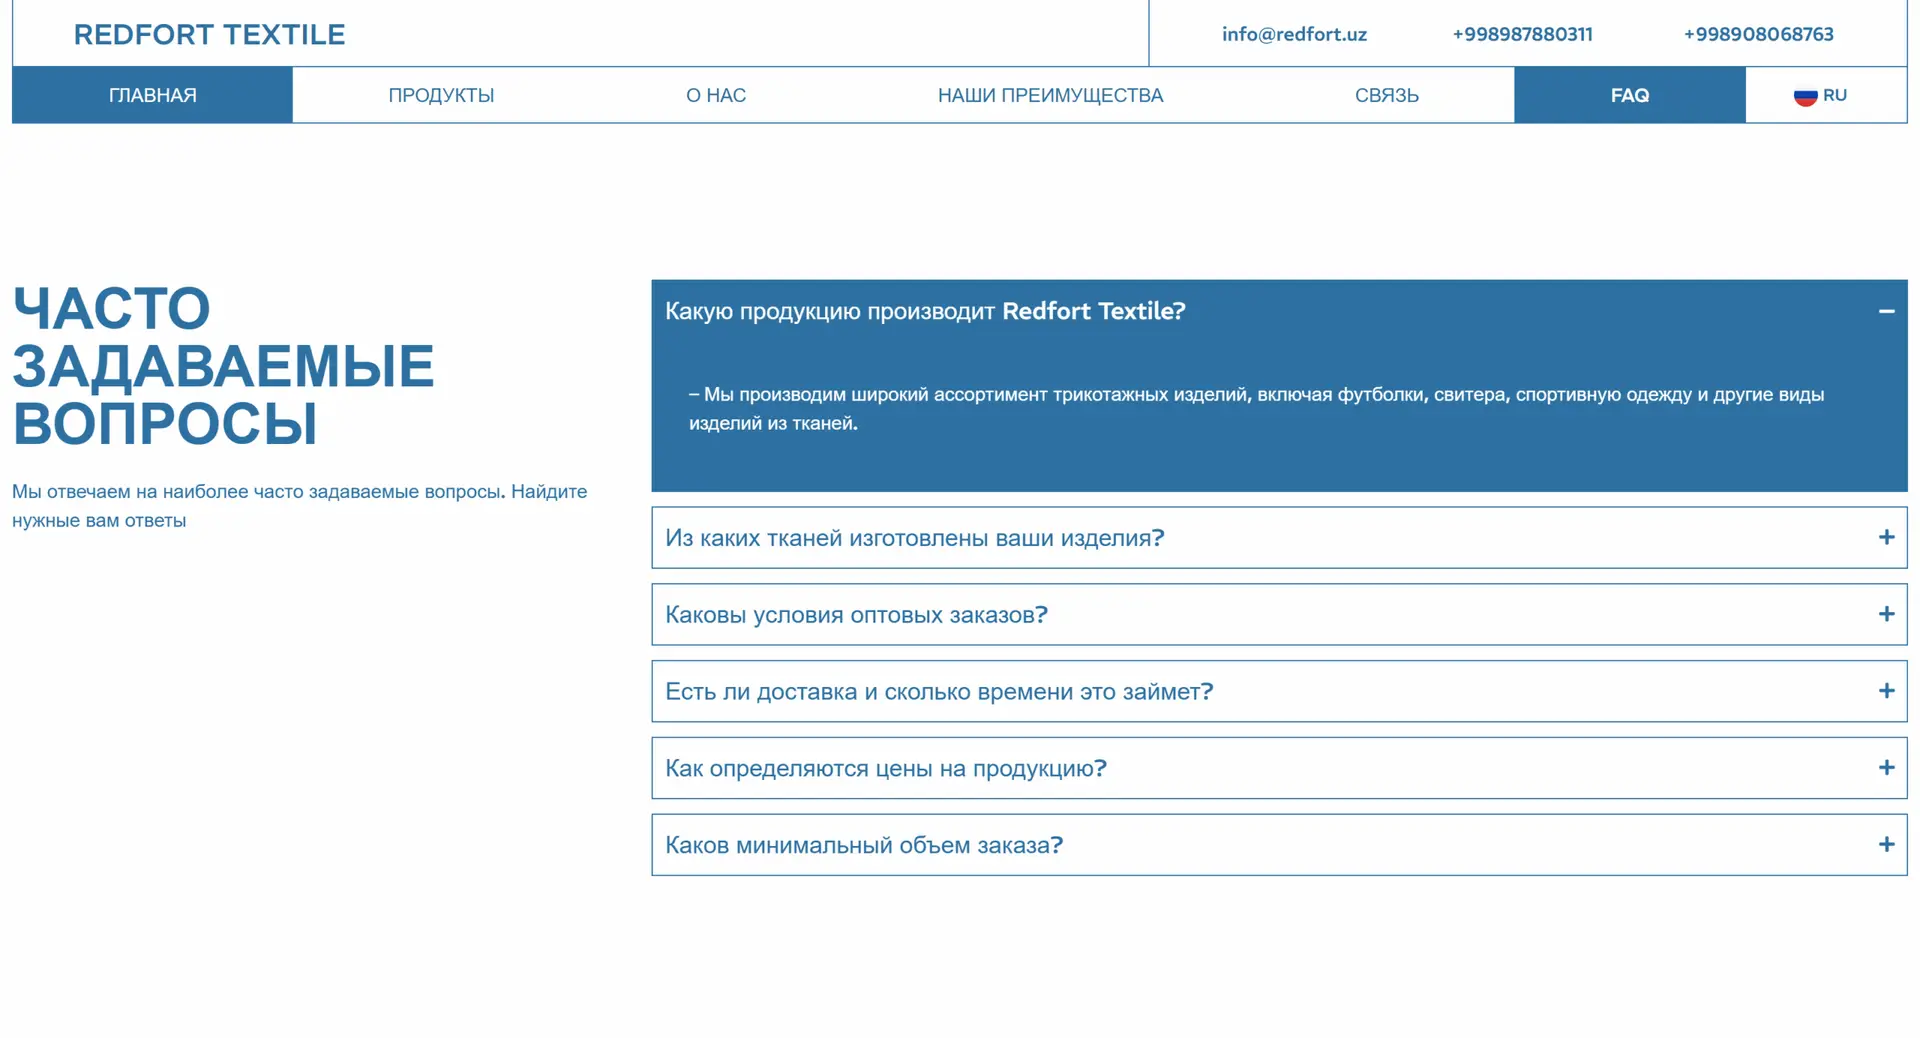The width and height of the screenshot is (1920, 1038).
Task: Go to the ПРОДУКТЫ menu item
Action: [441, 96]
